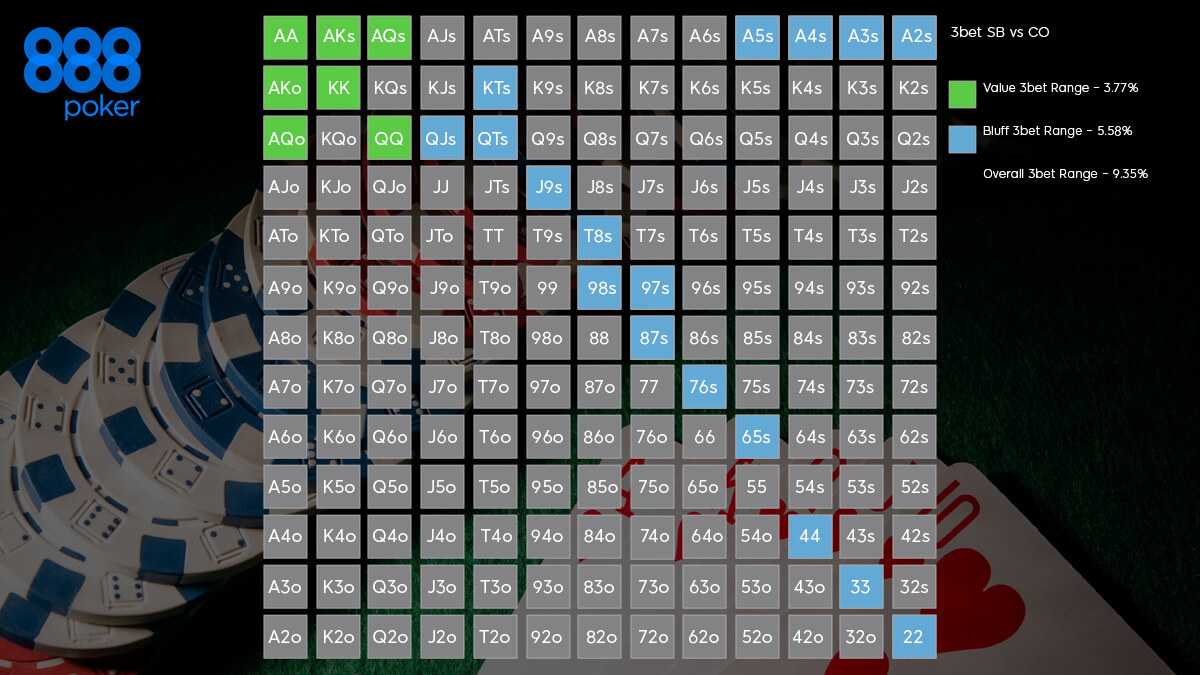Viewport: 1200px width, 675px height.
Task: Click the 888poker logo
Action: tap(82, 73)
